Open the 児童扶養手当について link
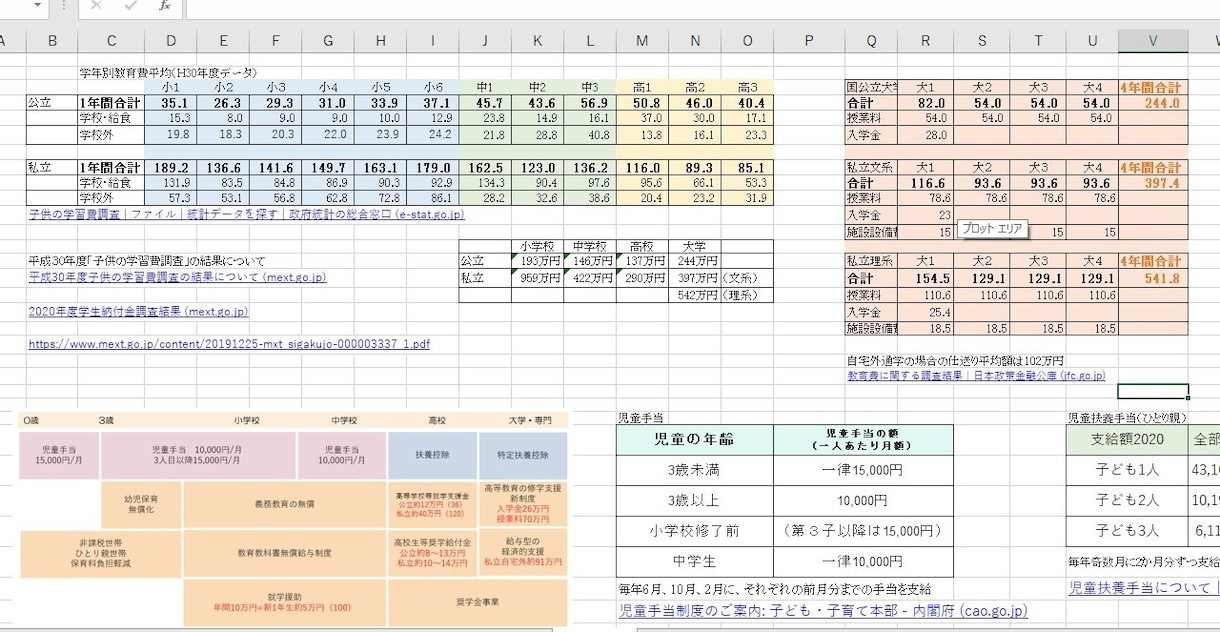Screen dimensions: 1220x632 point(1144,588)
